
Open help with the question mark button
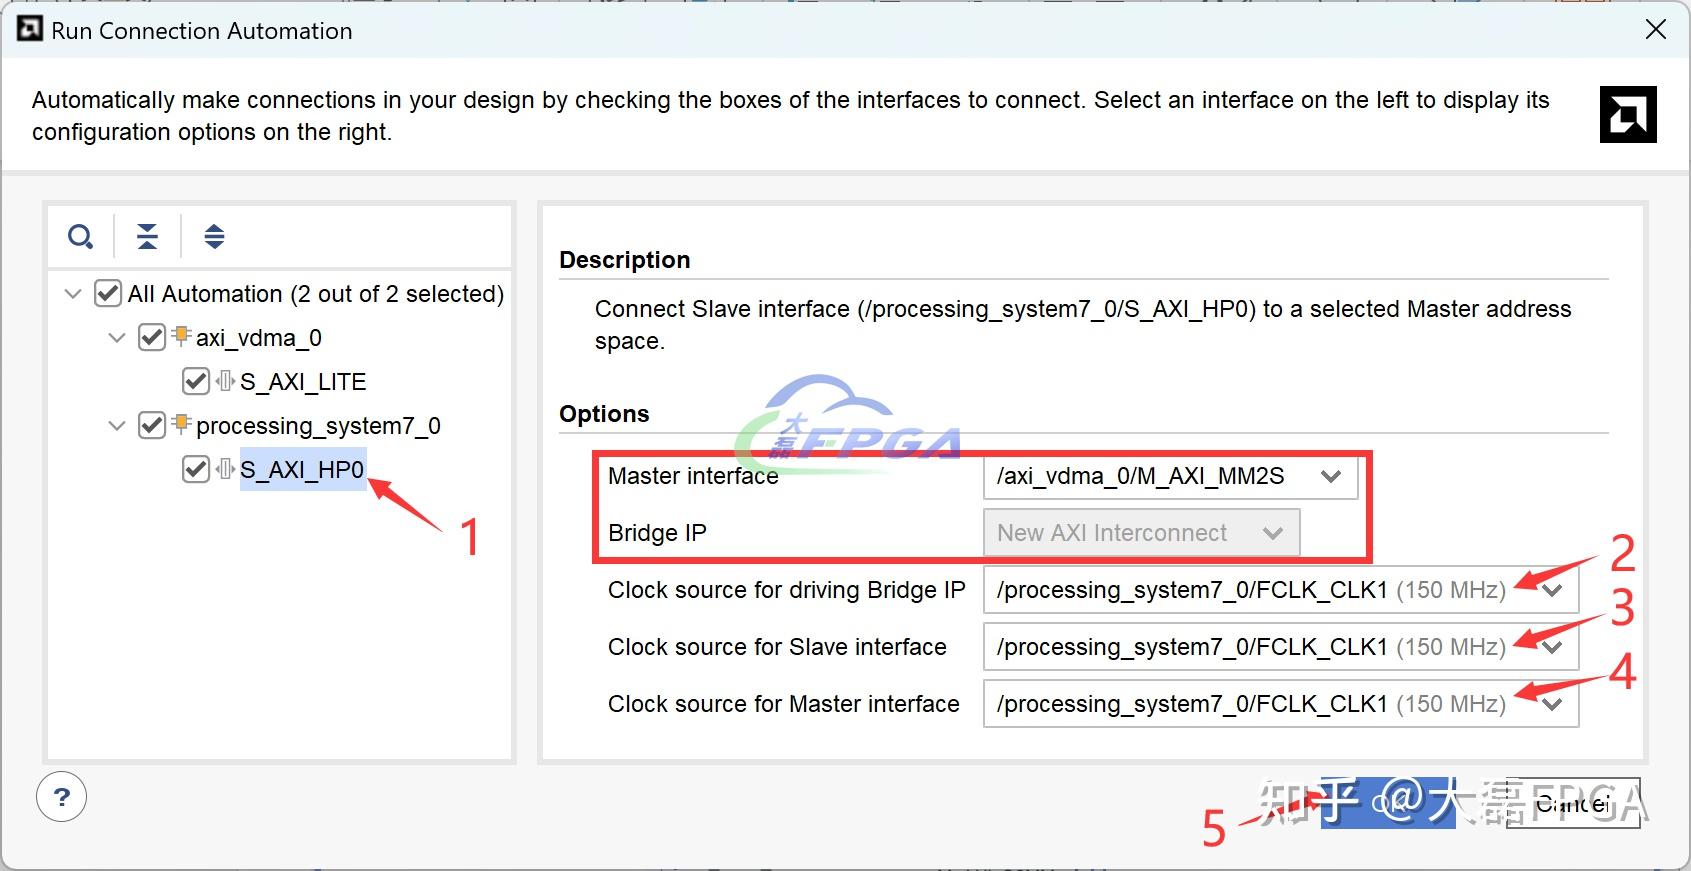(62, 798)
